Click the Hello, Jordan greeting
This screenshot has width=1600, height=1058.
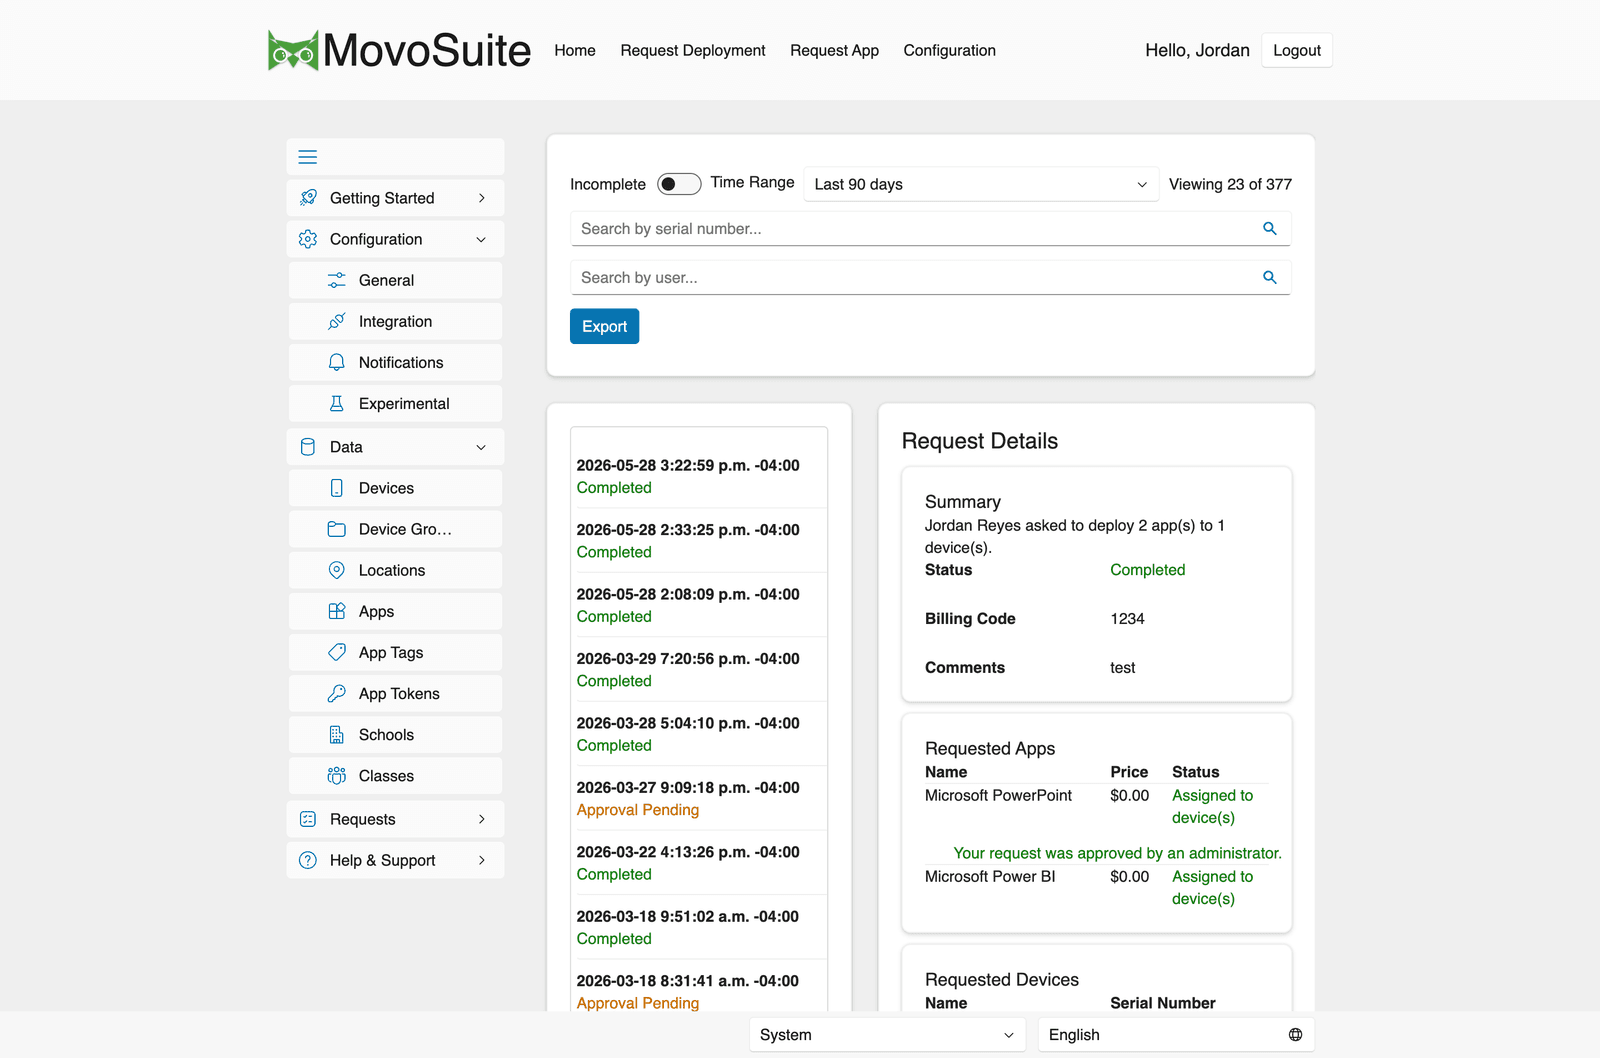click(x=1197, y=50)
